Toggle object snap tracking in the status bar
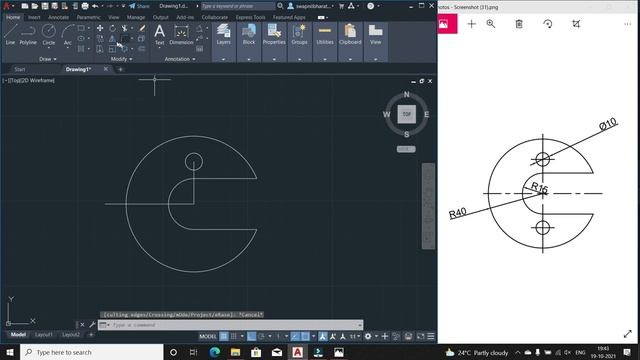The width and height of the screenshot is (640, 360). [x=295, y=336]
